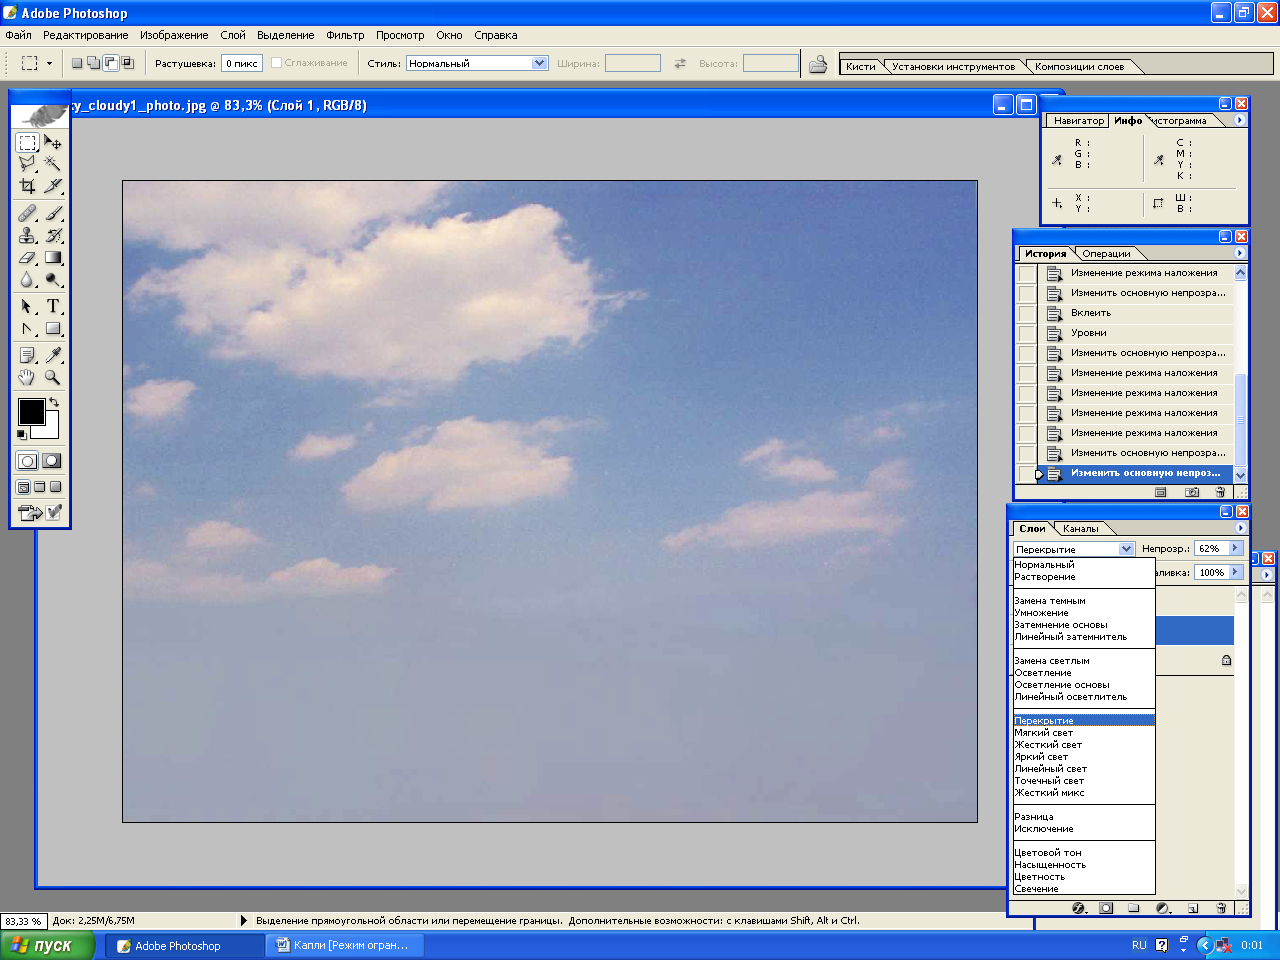Select the Slice tool
The height and width of the screenshot is (960, 1280).
pos(53,186)
